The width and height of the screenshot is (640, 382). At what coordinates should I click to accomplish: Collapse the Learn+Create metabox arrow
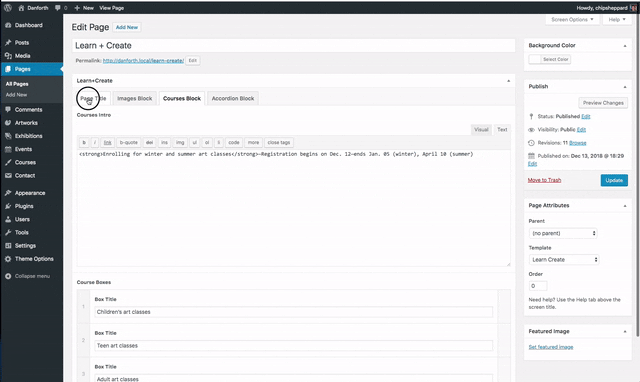tap(508, 81)
